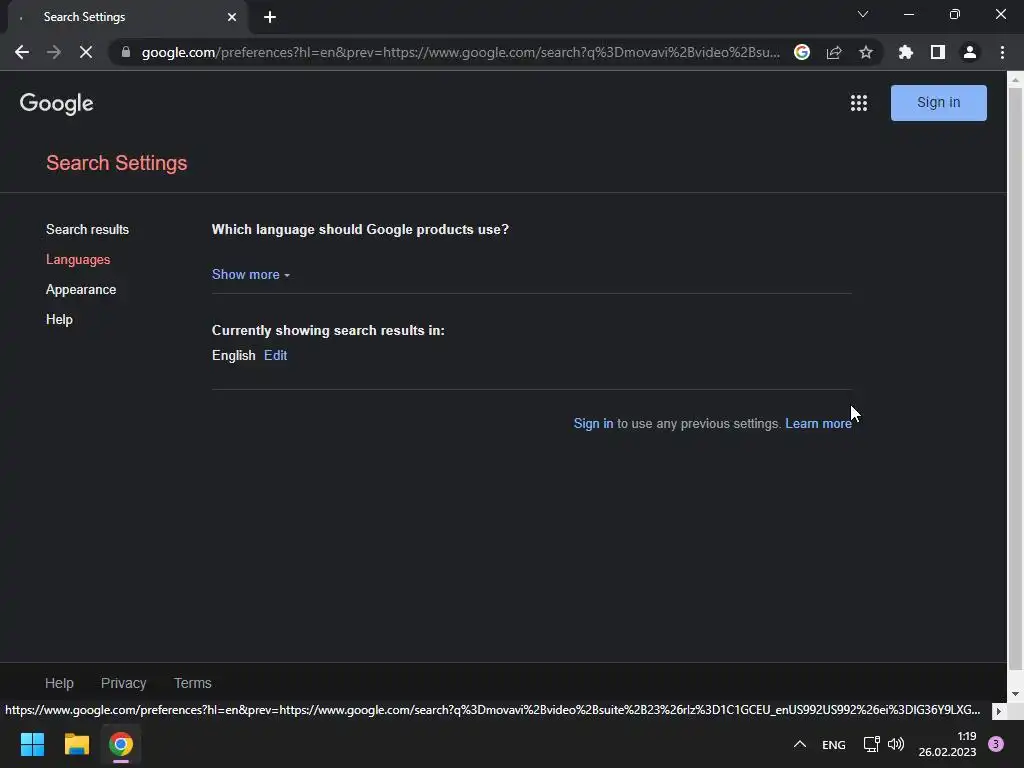Open the clock and date 26.02.2023
The image size is (1024, 768).
(948, 744)
